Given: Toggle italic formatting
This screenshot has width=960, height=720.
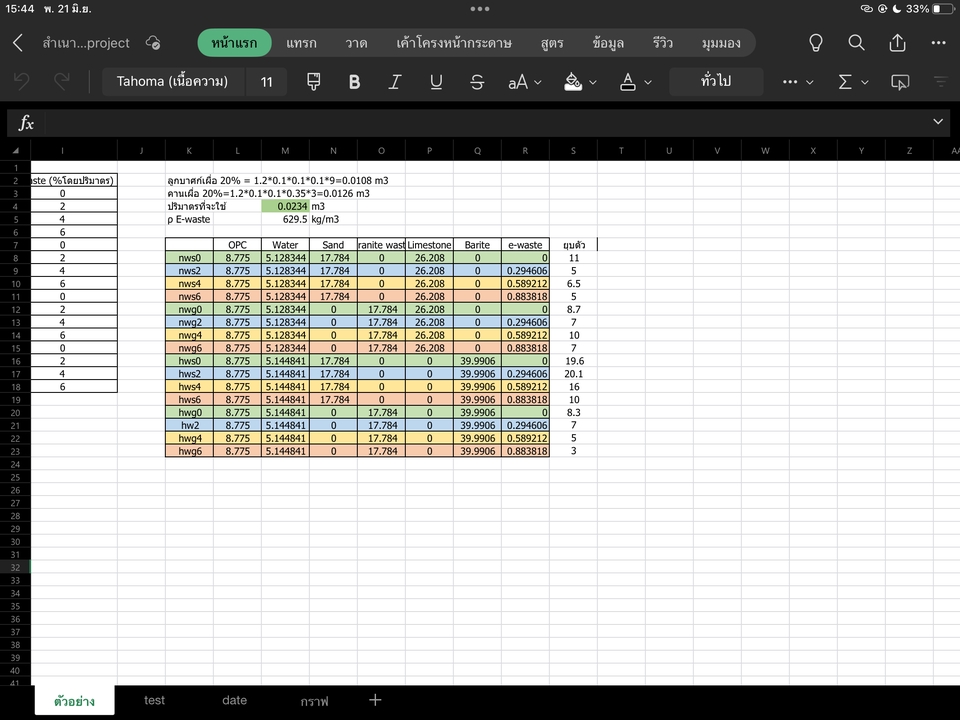Looking at the screenshot, I should 395,81.
